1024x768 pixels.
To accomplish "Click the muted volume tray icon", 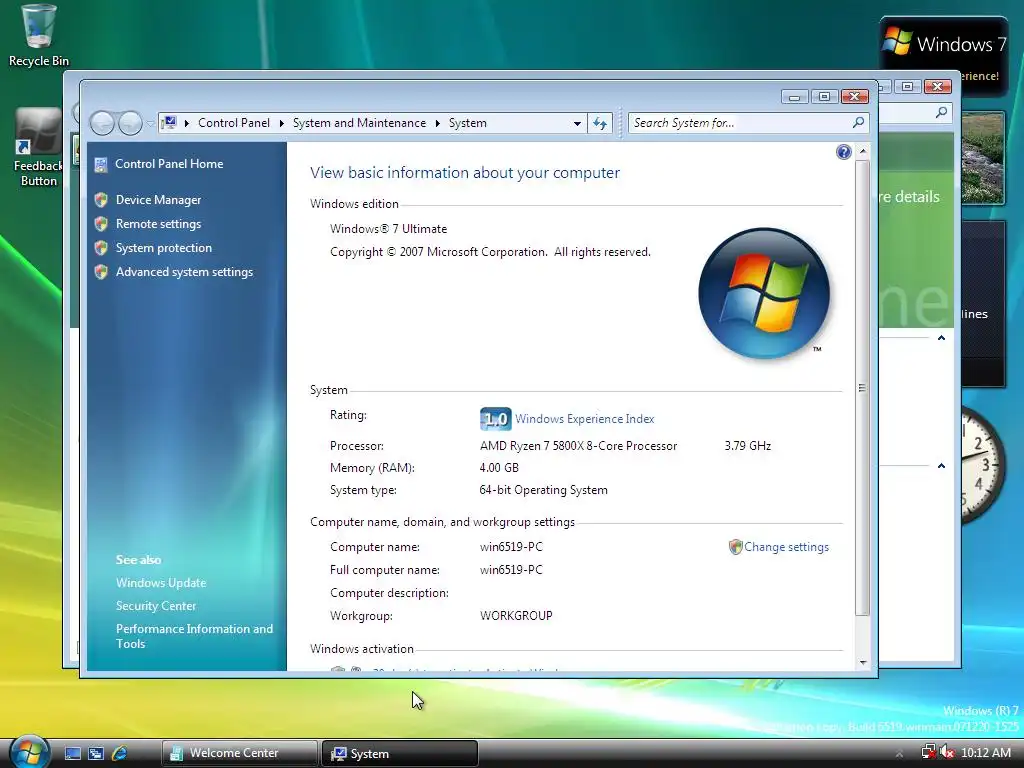I will pos(946,752).
